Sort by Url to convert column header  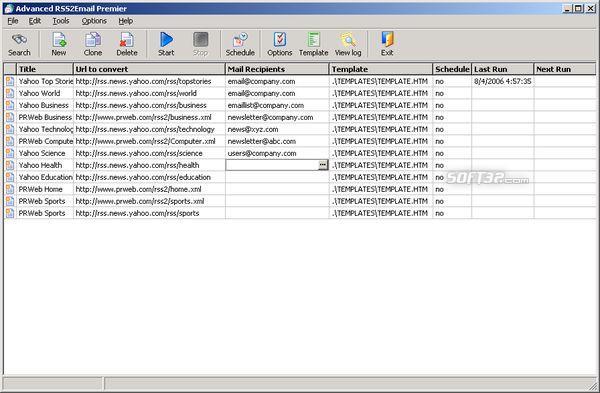click(x=149, y=69)
